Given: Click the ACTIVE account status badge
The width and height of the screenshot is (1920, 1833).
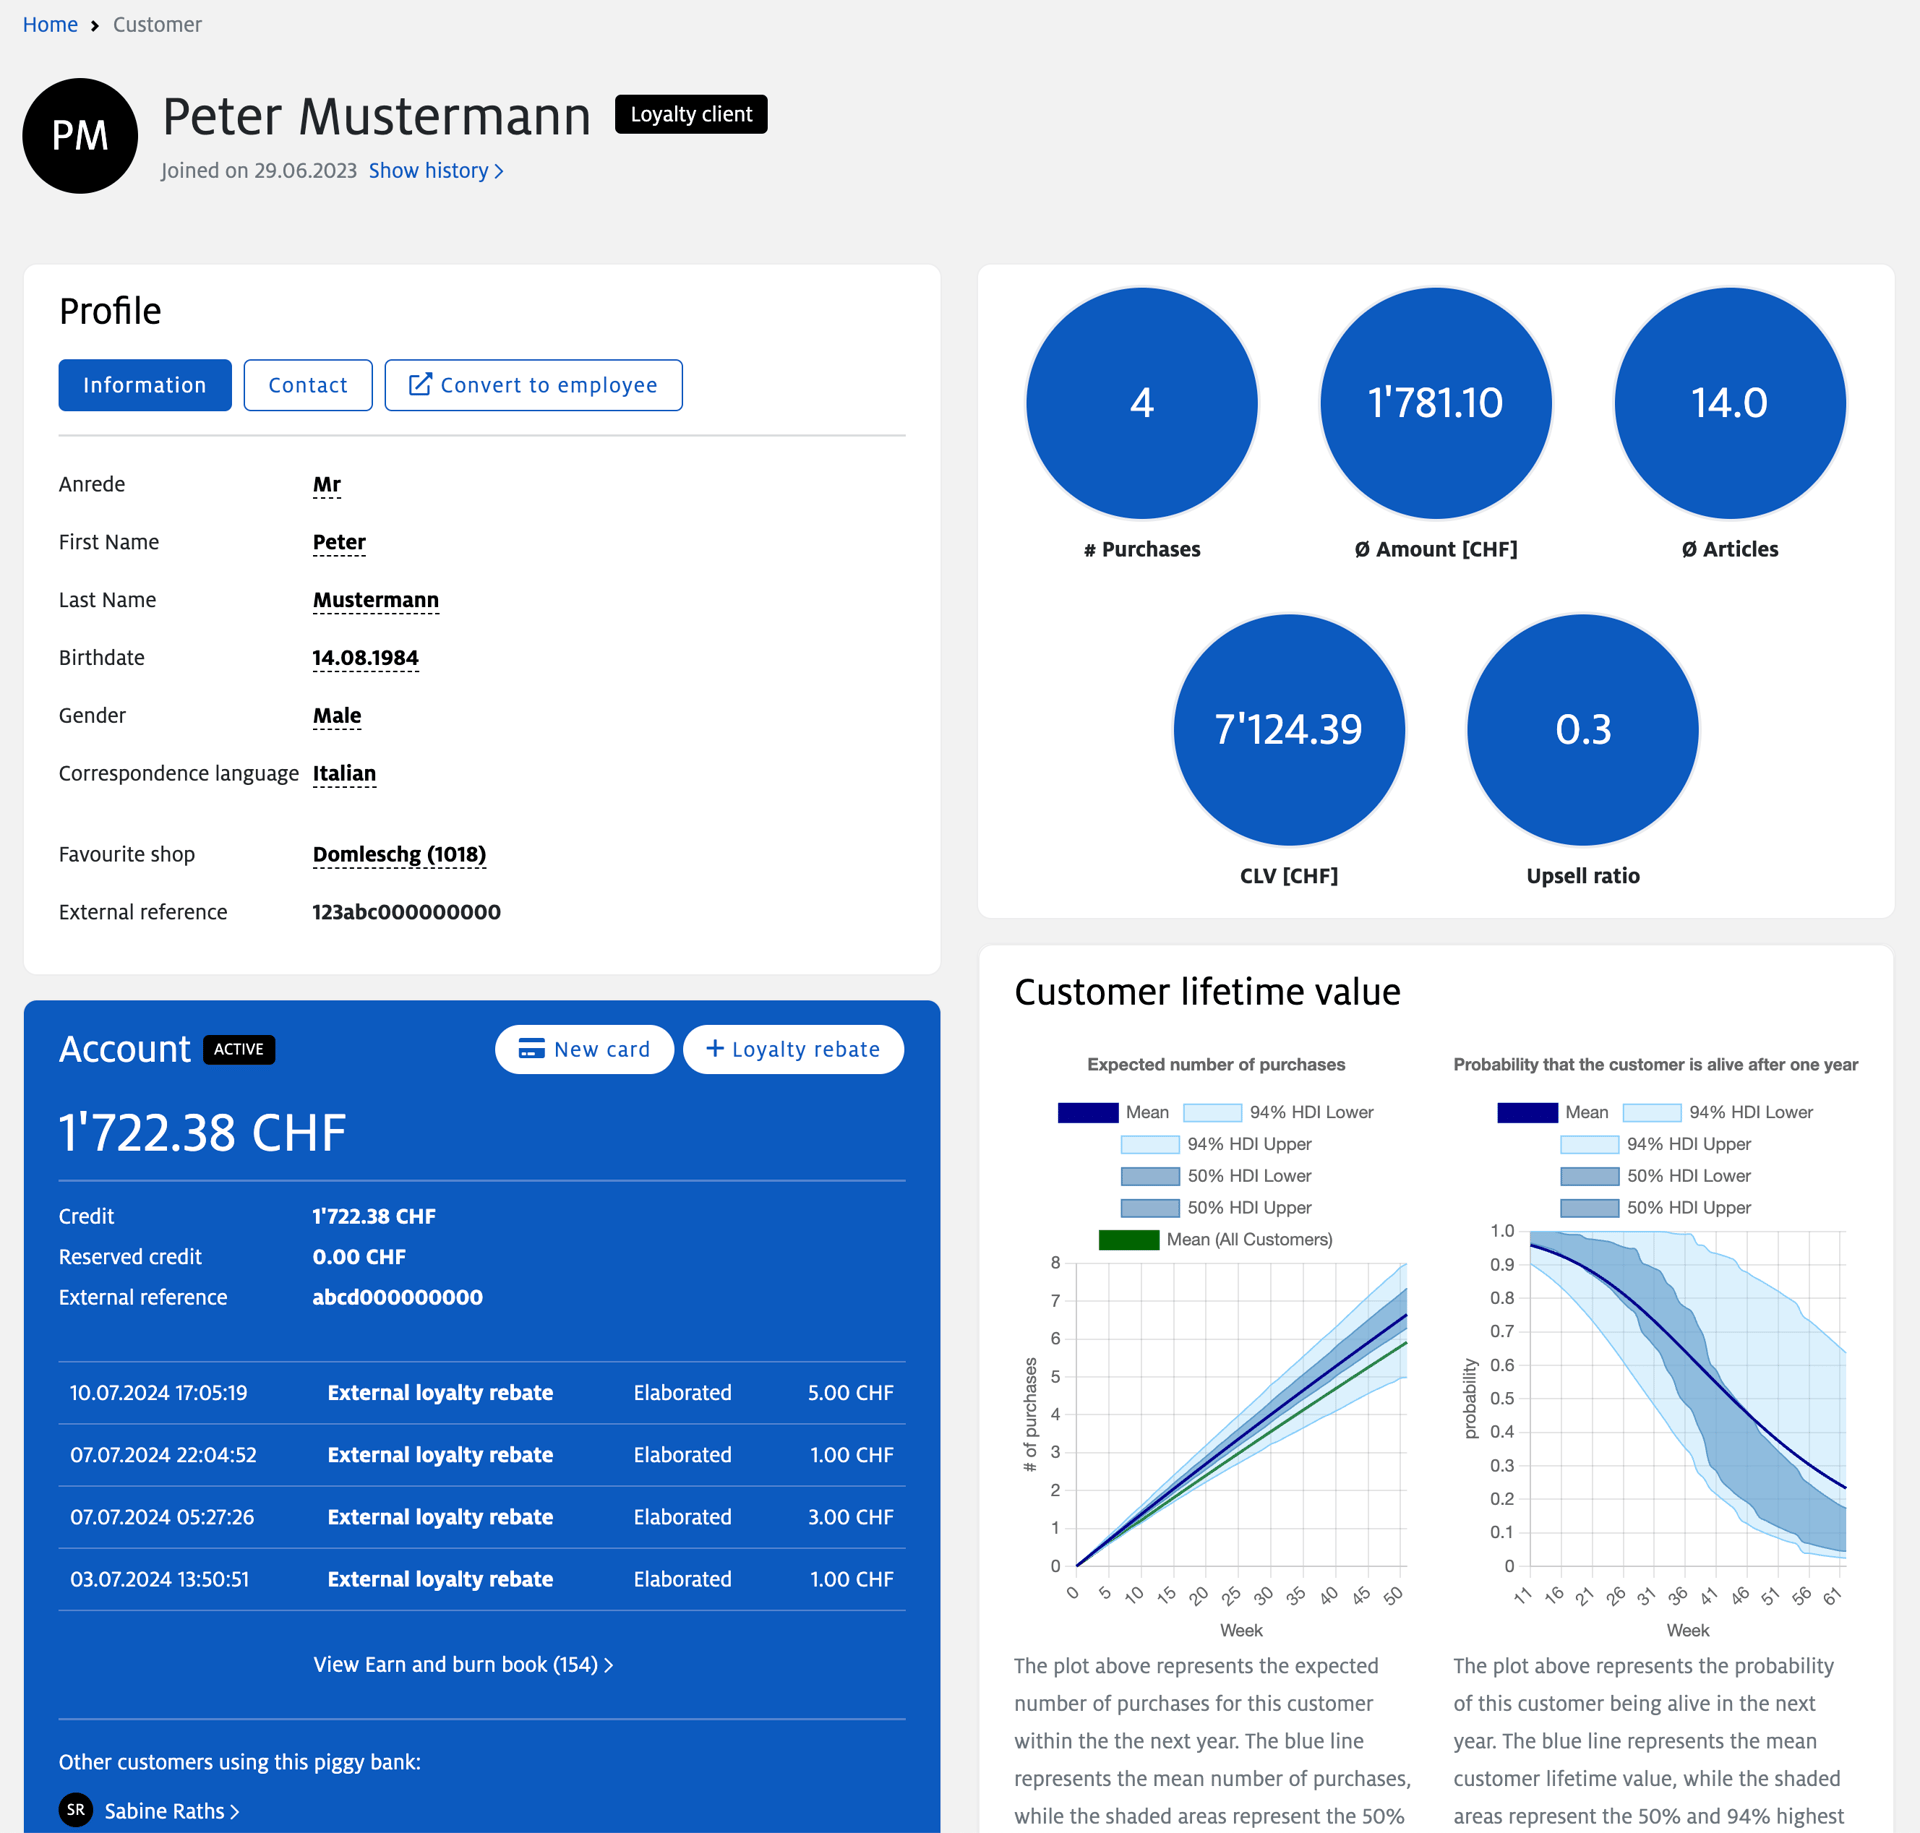Looking at the screenshot, I should (239, 1049).
